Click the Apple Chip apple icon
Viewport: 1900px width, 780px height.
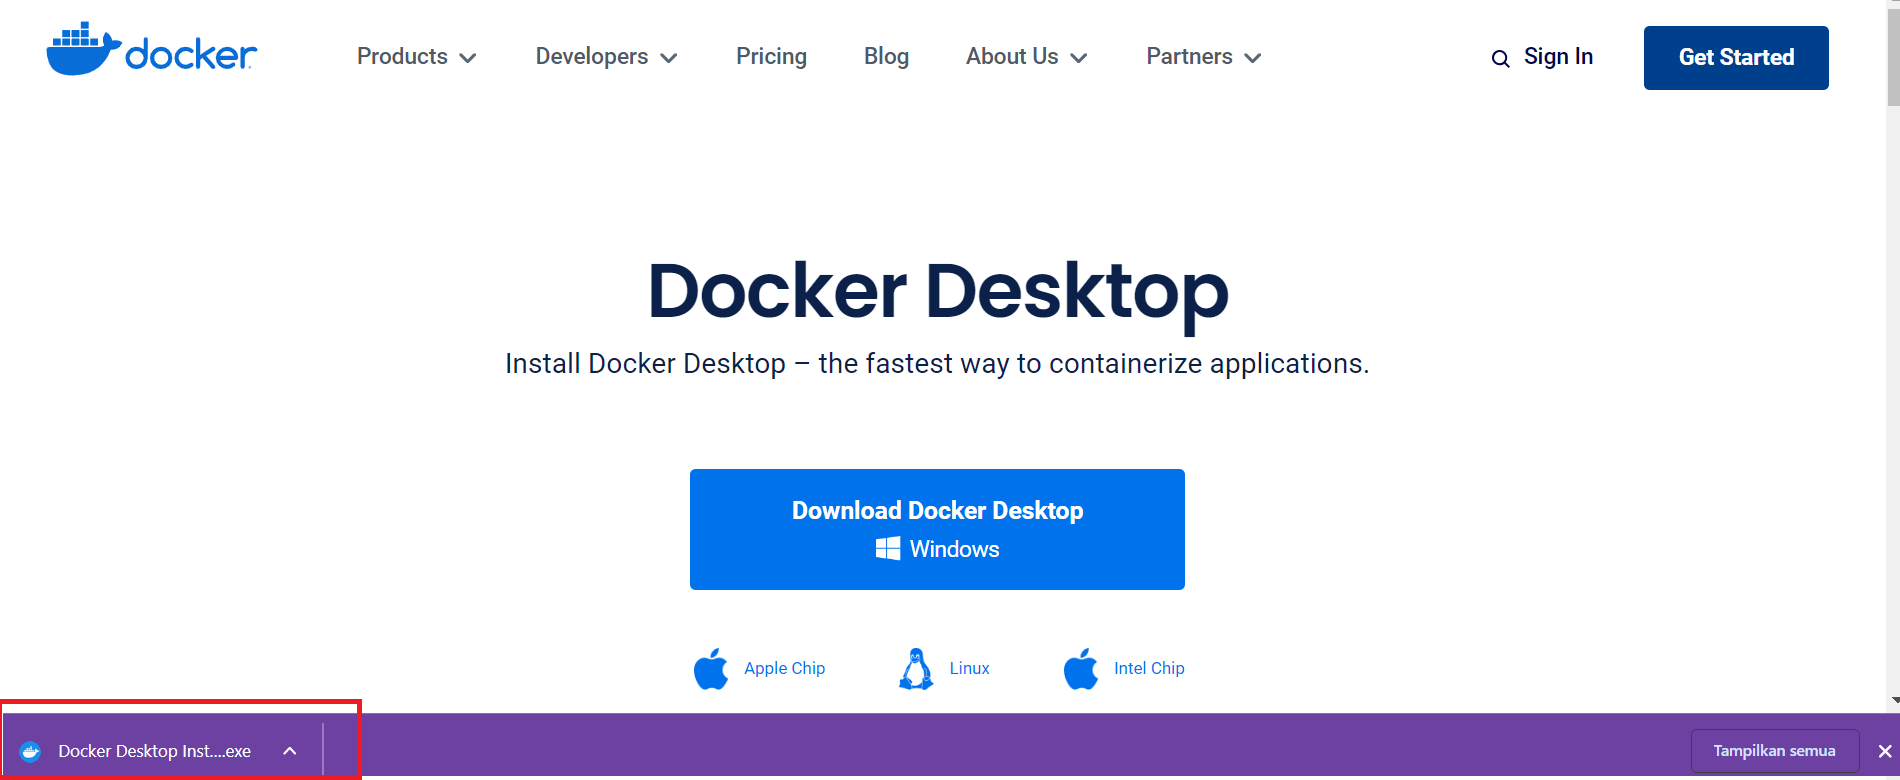(711, 669)
